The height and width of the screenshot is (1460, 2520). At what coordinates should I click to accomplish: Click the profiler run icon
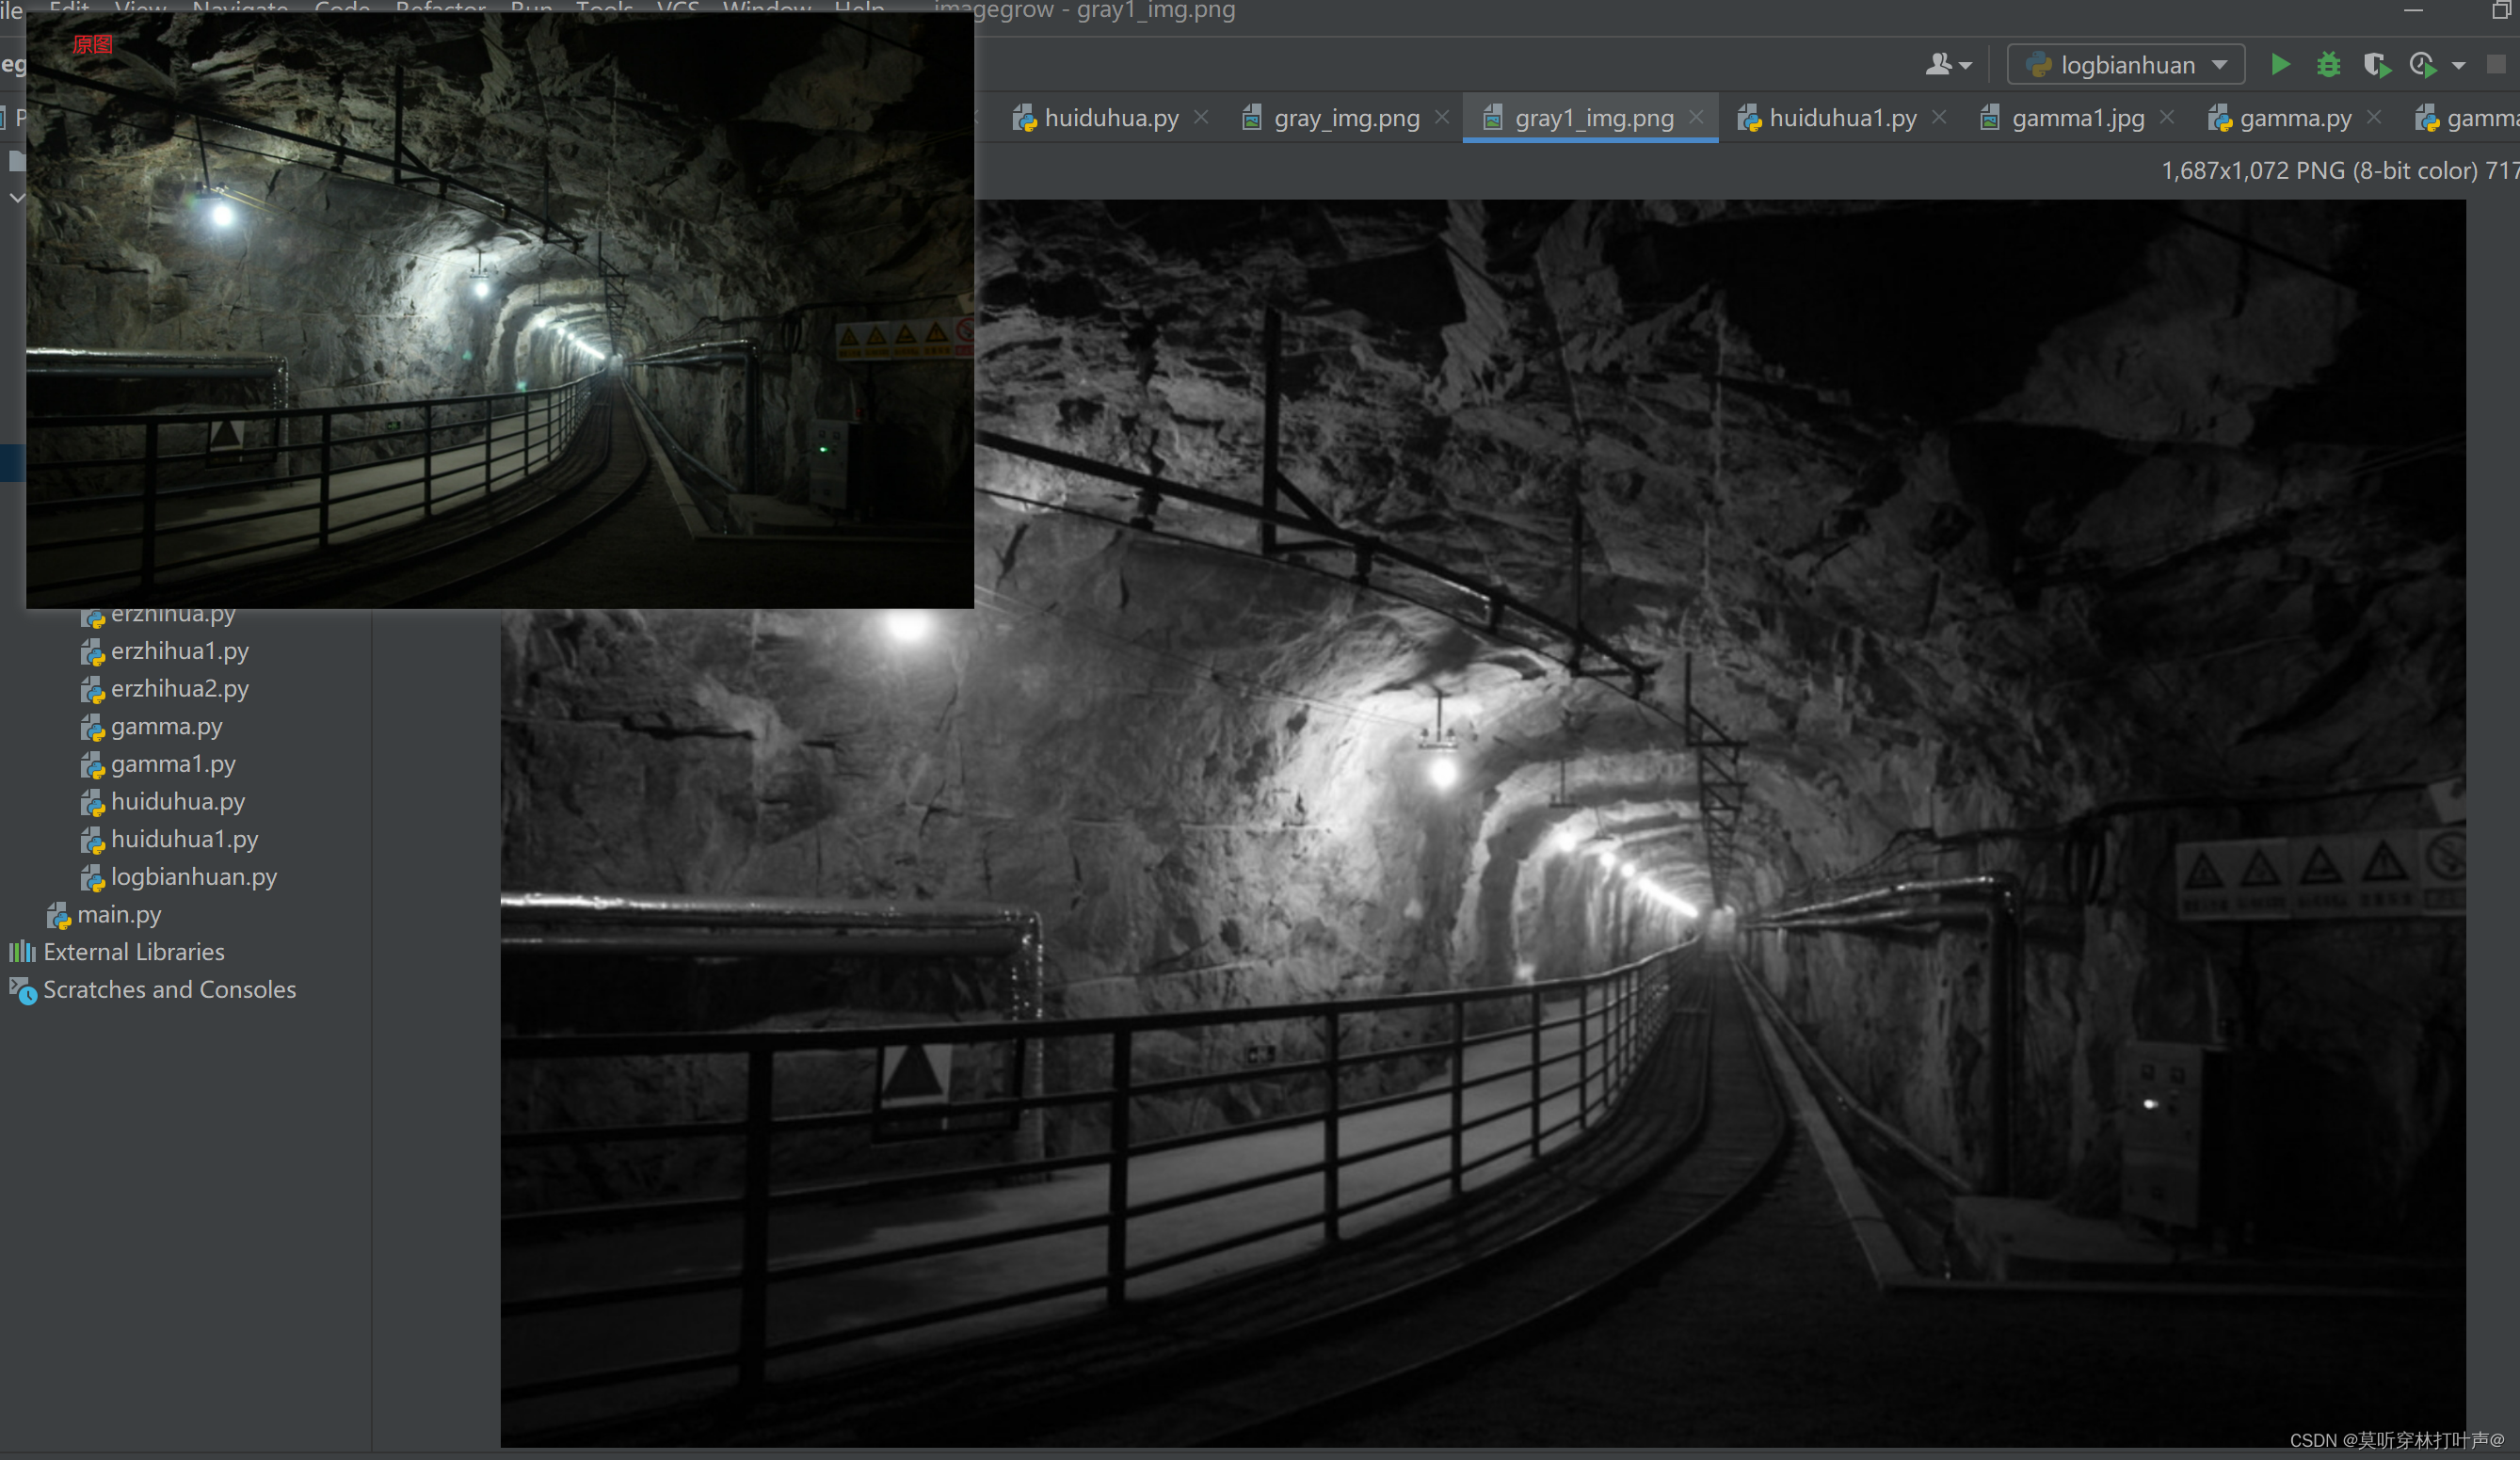point(2423,65)
